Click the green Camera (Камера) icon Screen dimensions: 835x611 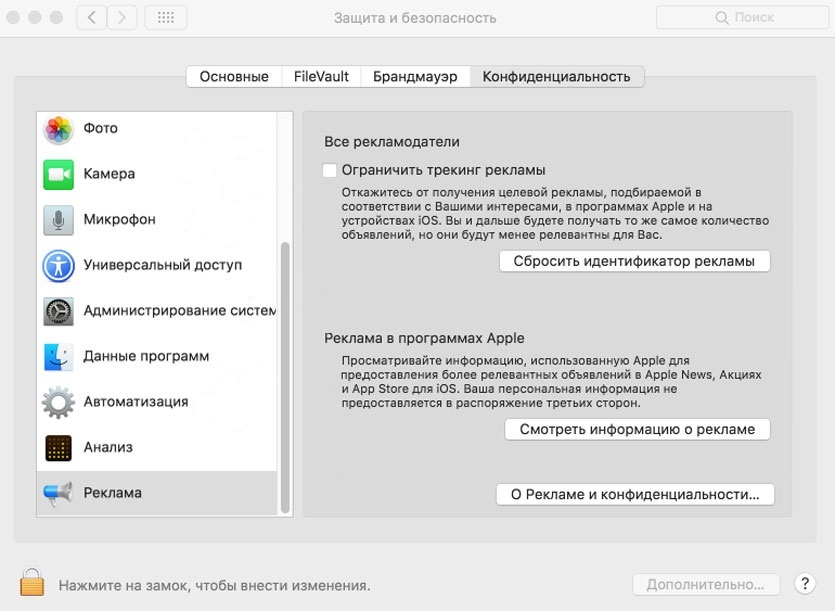59,174
